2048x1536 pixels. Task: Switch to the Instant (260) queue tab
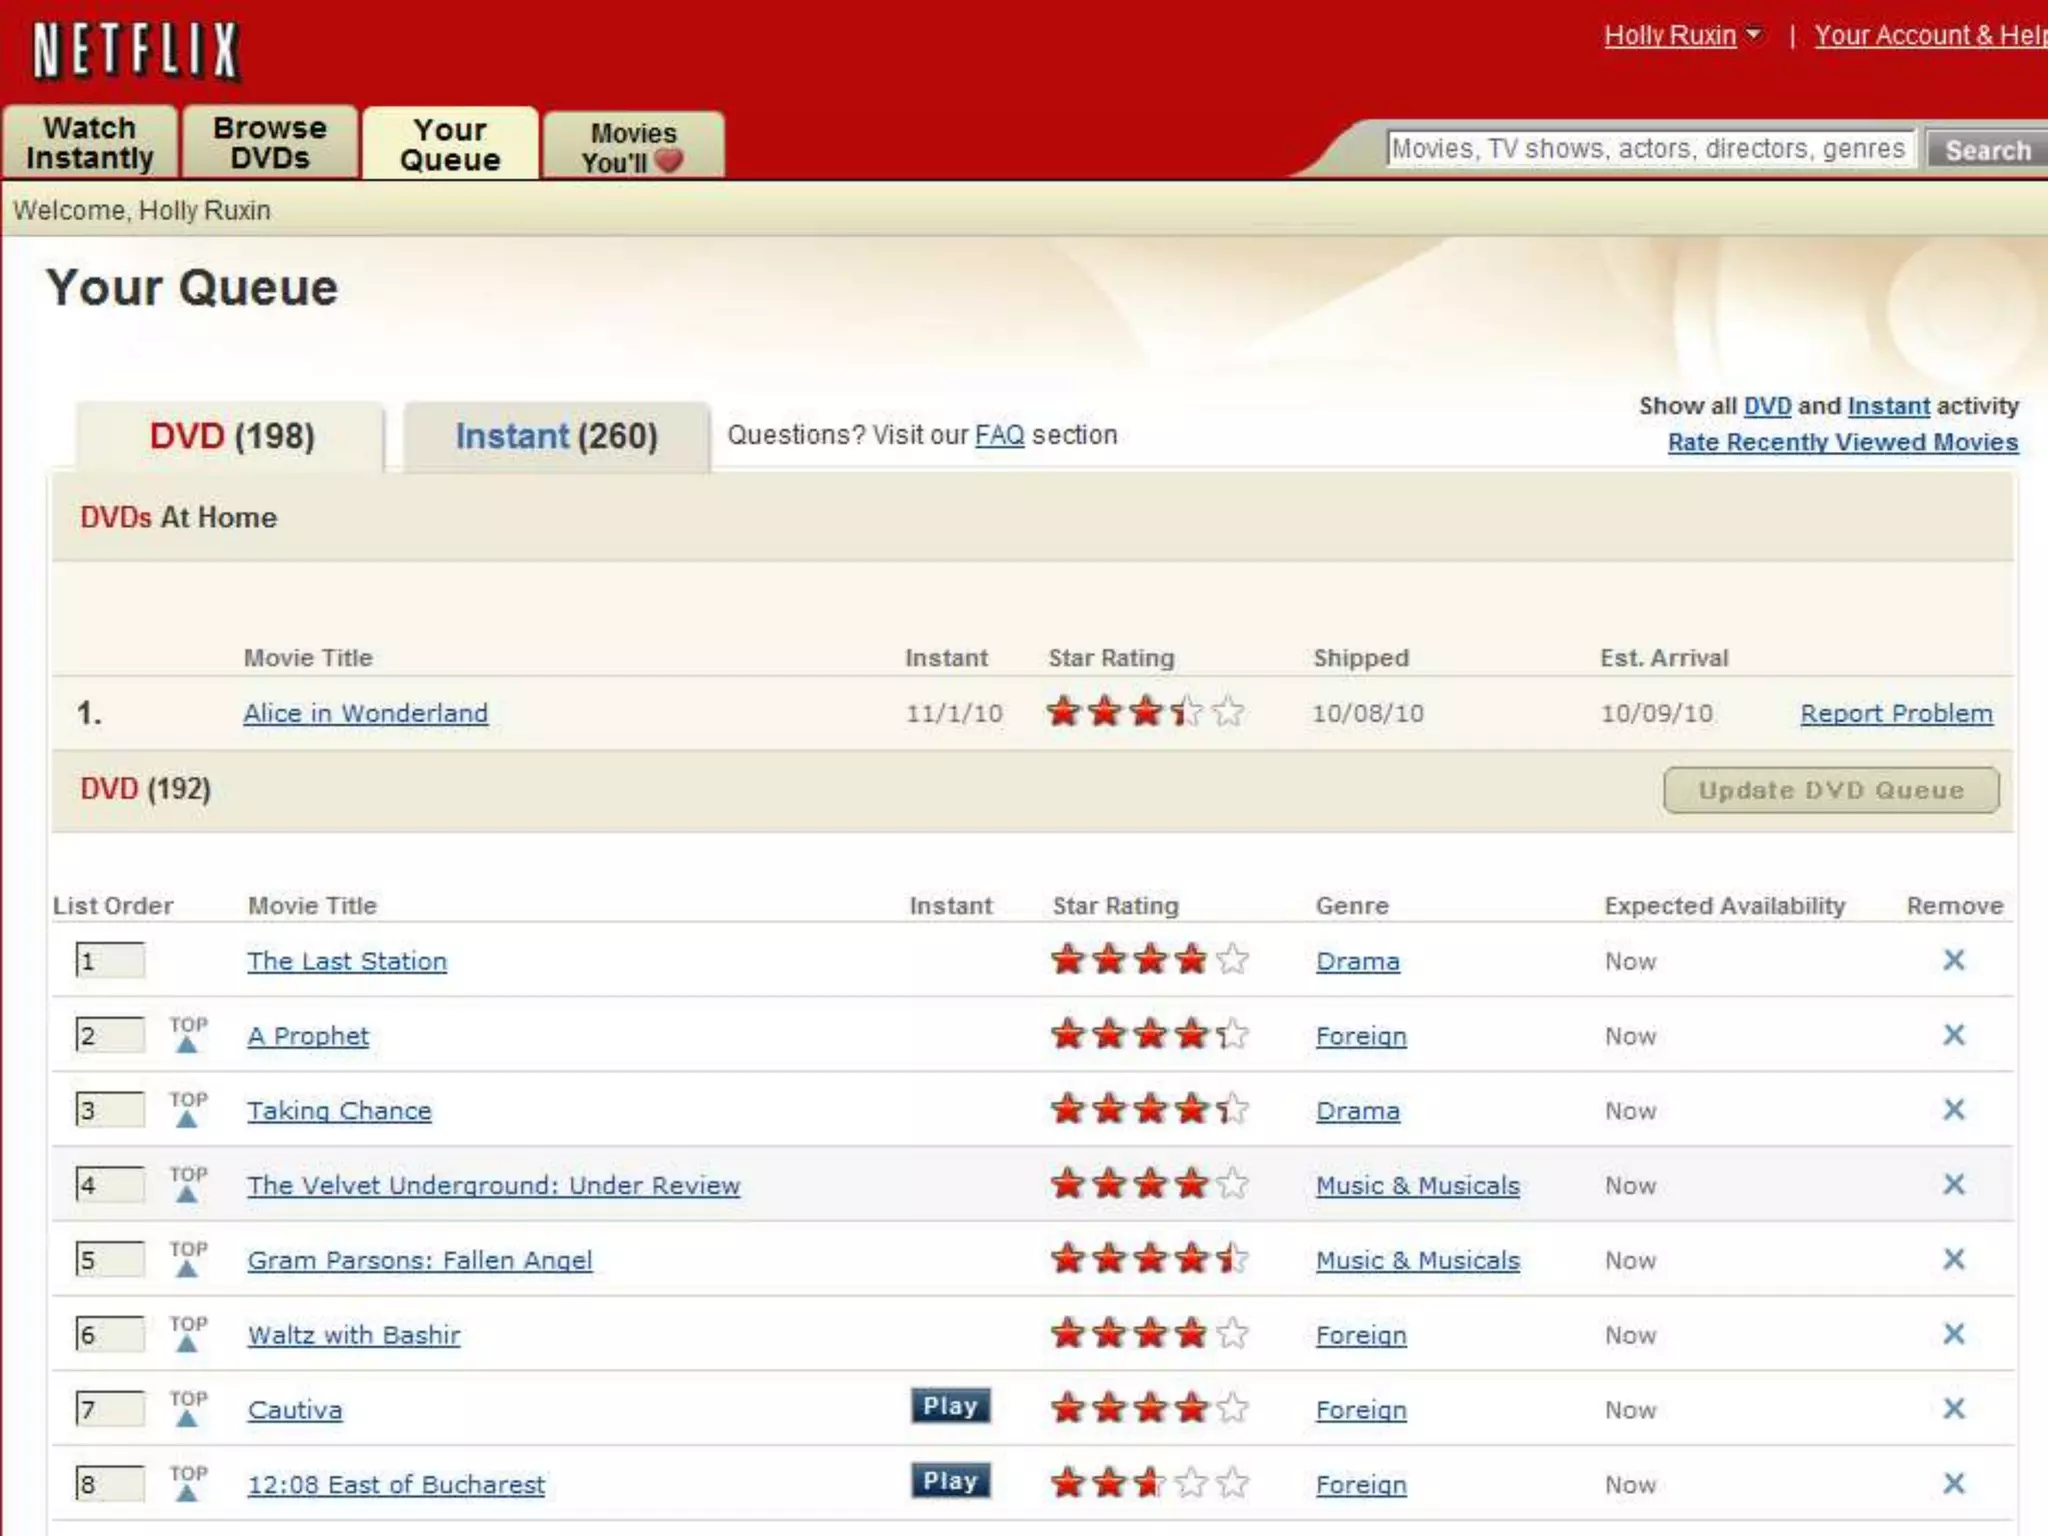click(556, 437)
